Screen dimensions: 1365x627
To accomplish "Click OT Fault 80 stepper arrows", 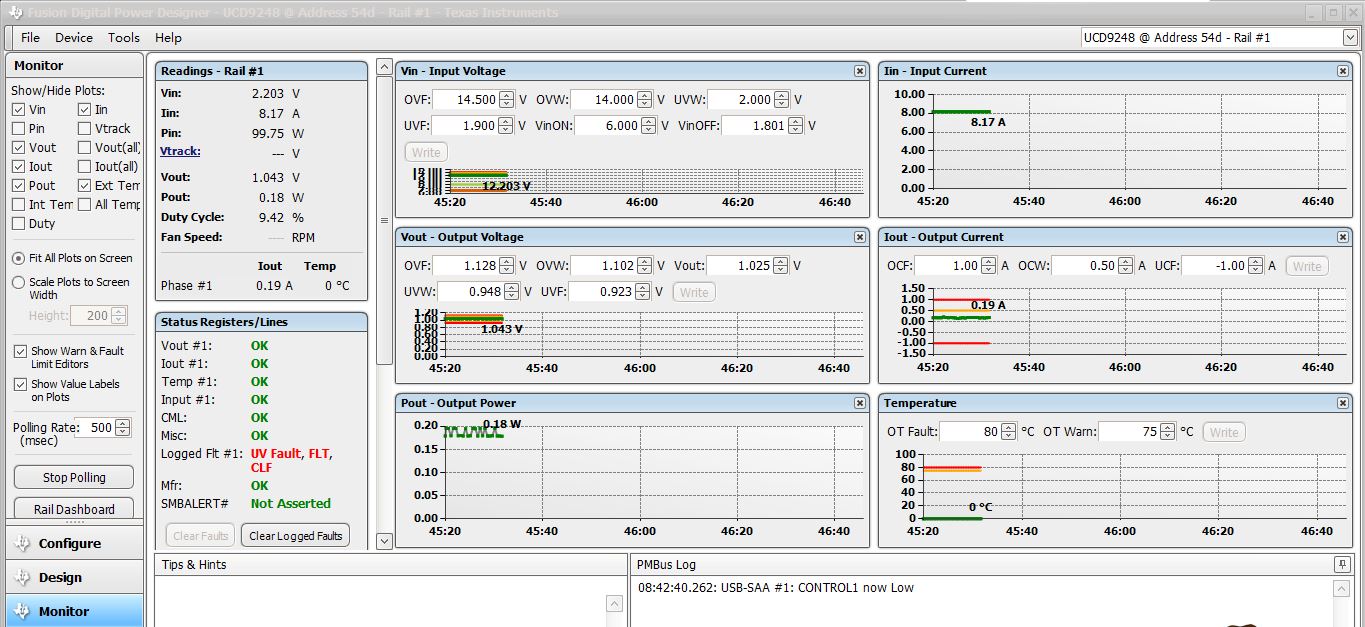I will 1008,432.
